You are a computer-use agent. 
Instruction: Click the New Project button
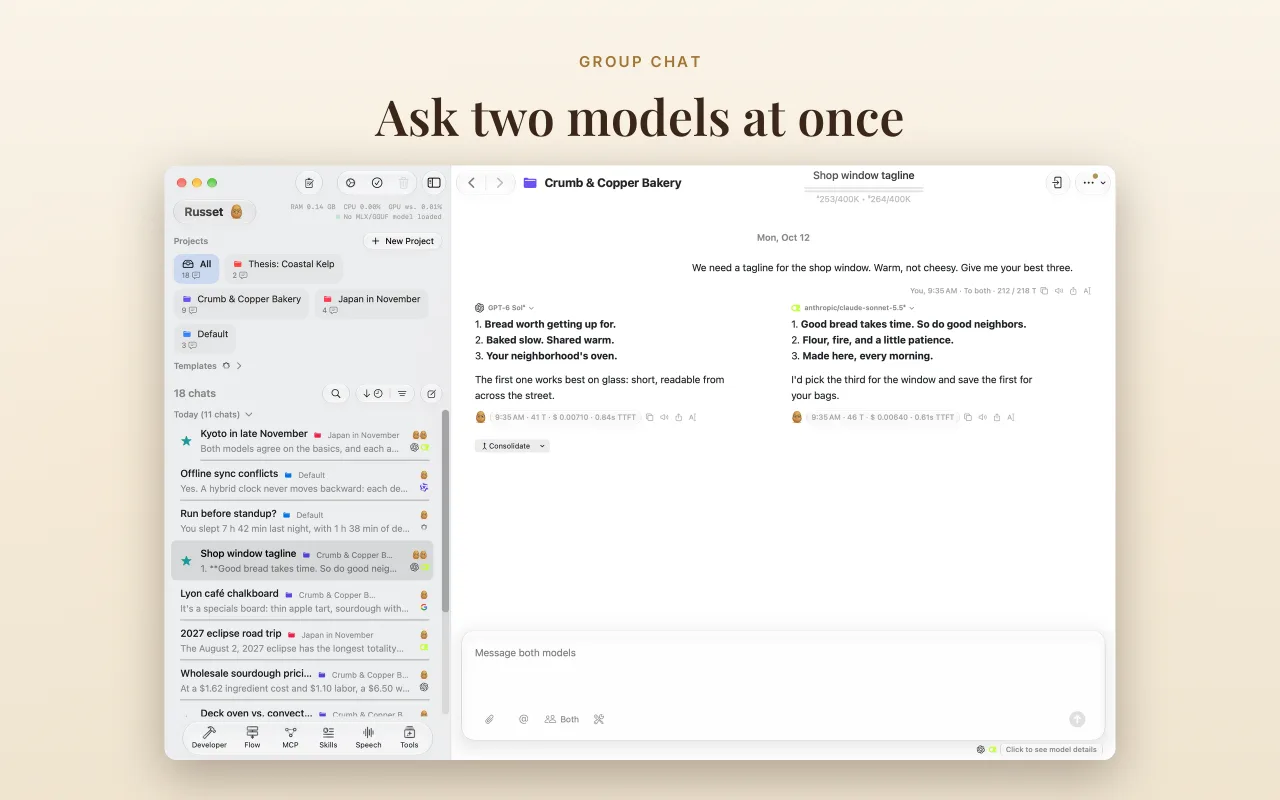pyautogui.click(x=403, y=241)
